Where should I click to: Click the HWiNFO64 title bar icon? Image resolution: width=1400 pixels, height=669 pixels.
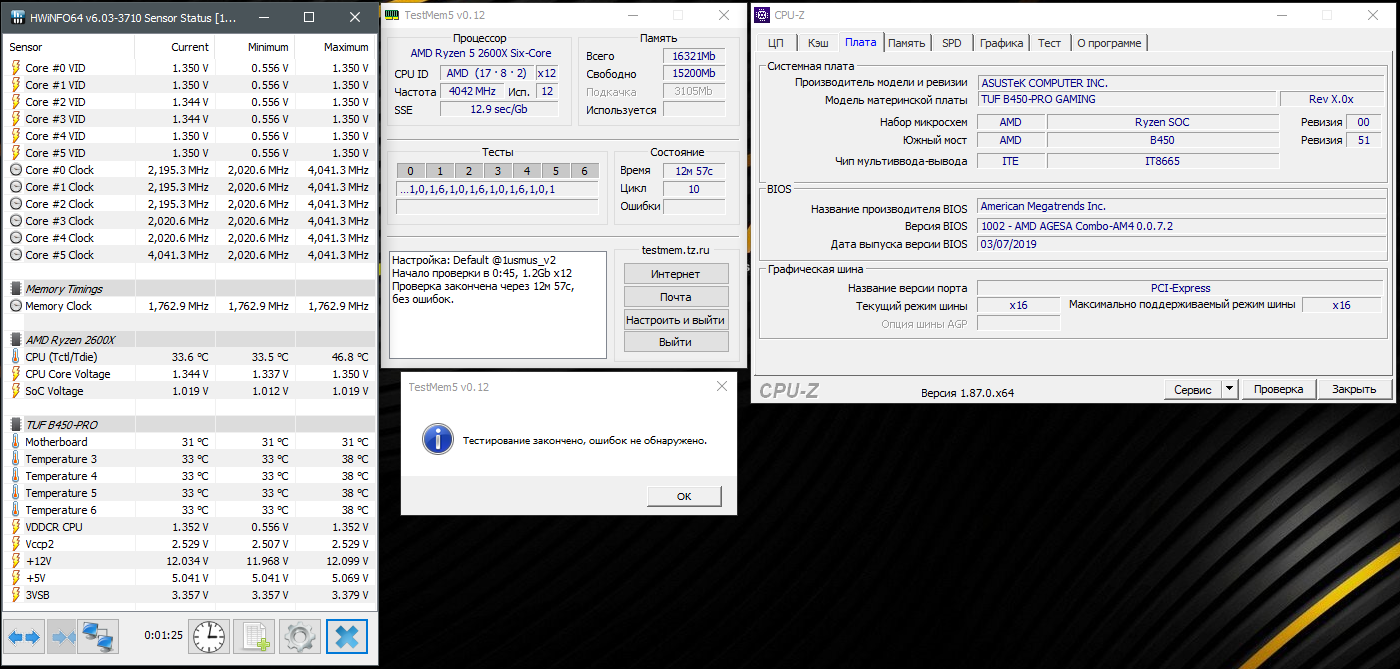click(x=18, y=17)
